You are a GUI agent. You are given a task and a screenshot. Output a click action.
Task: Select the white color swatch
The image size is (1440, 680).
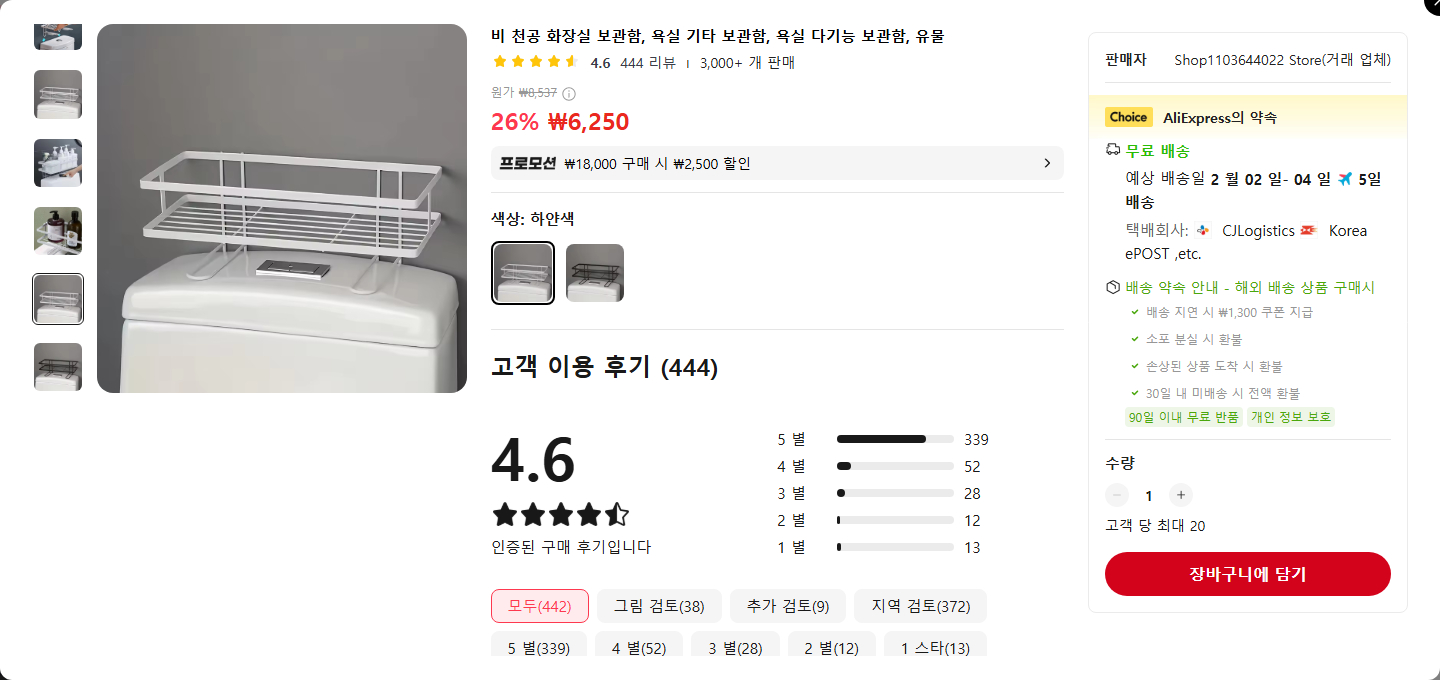click(523, 273)
